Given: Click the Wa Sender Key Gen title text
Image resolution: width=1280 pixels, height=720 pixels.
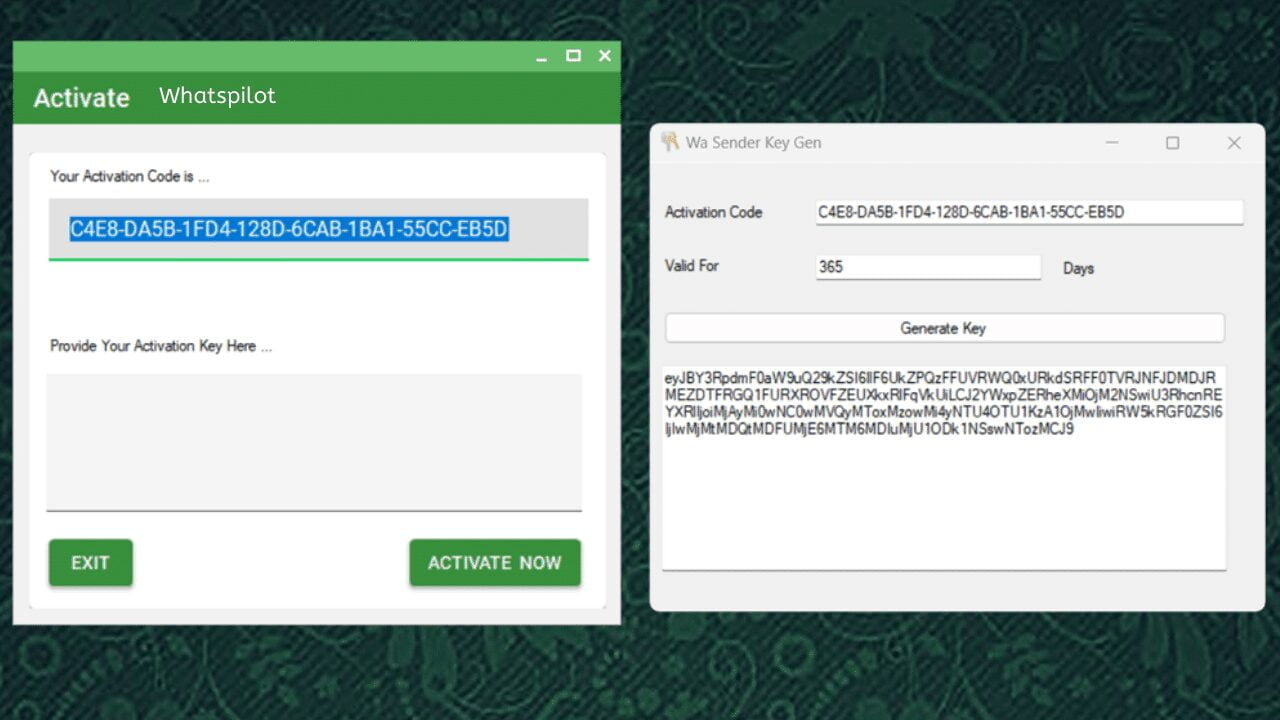Looking at the screenshot, I should [x=753, y=143].
